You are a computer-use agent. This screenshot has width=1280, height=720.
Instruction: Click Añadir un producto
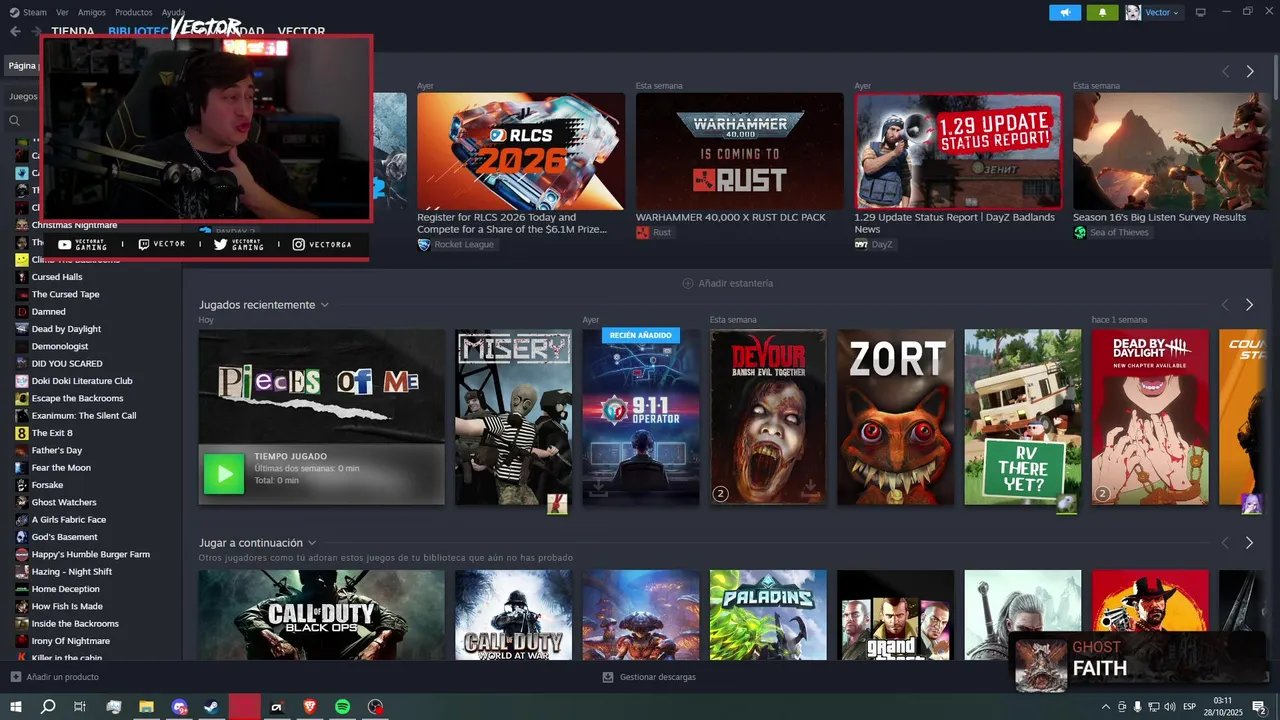coord(55,677)
